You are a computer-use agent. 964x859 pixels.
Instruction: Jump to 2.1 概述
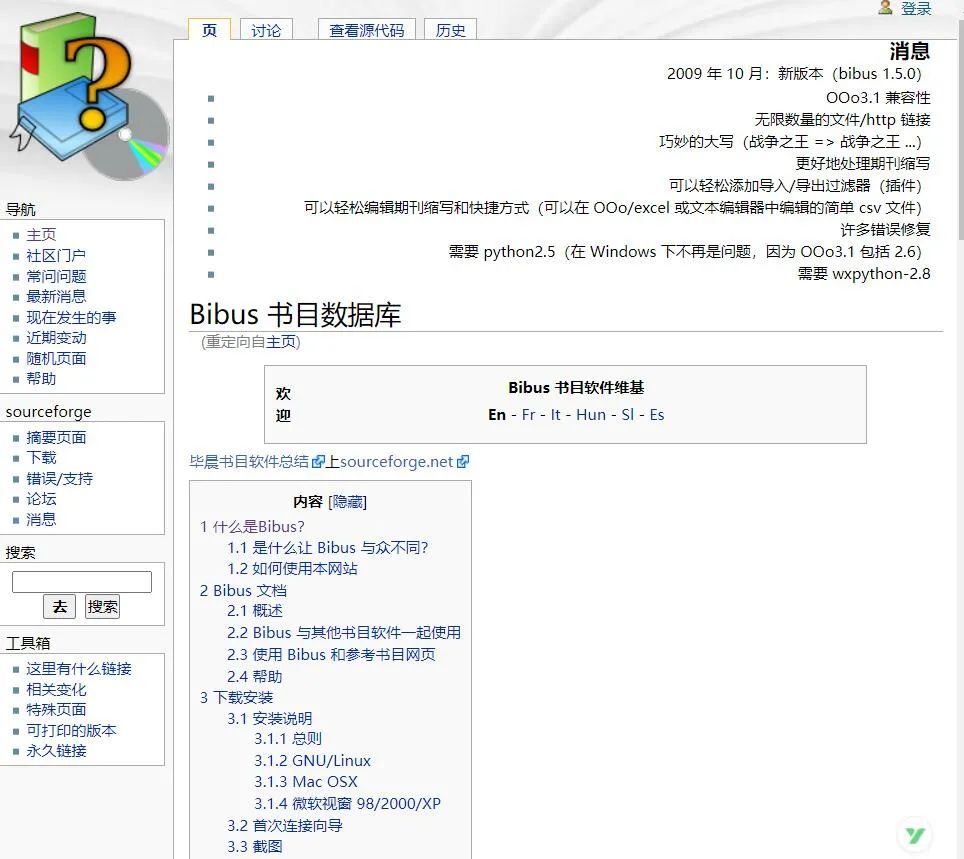(x=255, y=611)
